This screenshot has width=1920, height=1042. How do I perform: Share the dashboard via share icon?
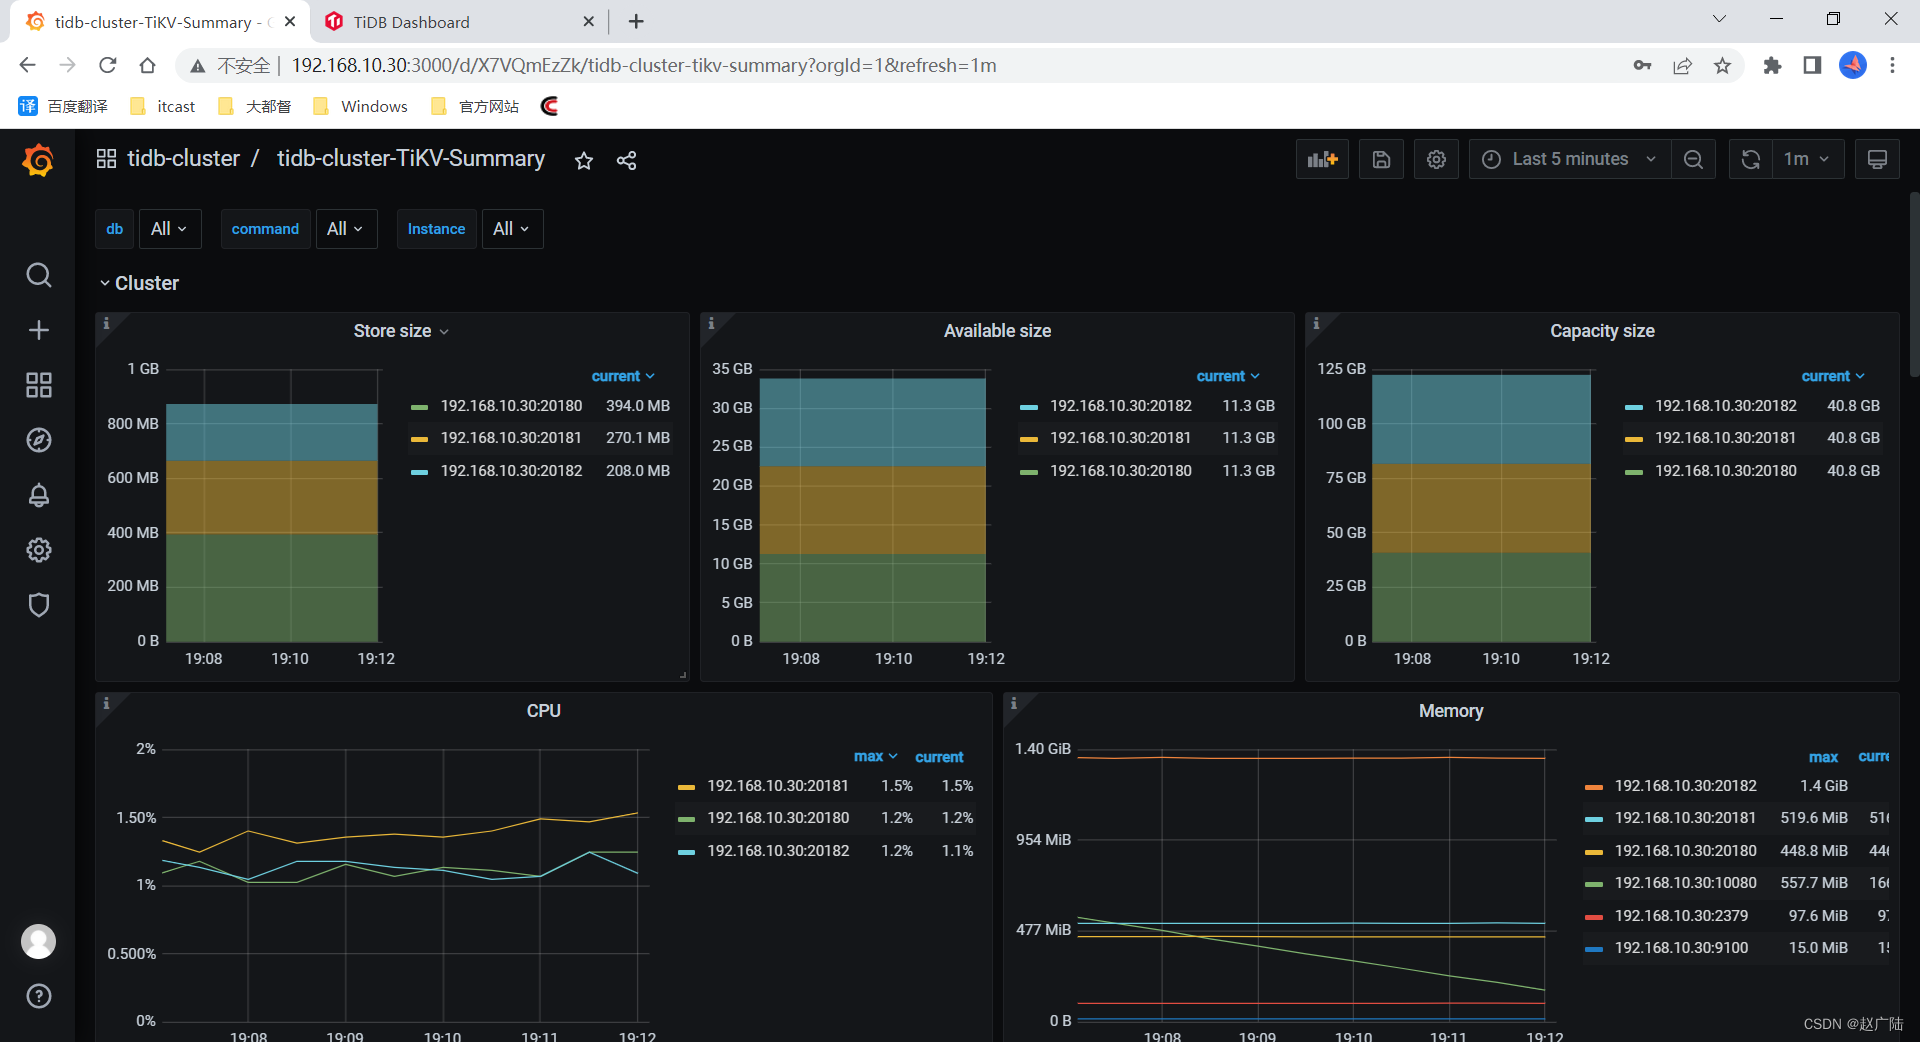click(x=627, y=160)
